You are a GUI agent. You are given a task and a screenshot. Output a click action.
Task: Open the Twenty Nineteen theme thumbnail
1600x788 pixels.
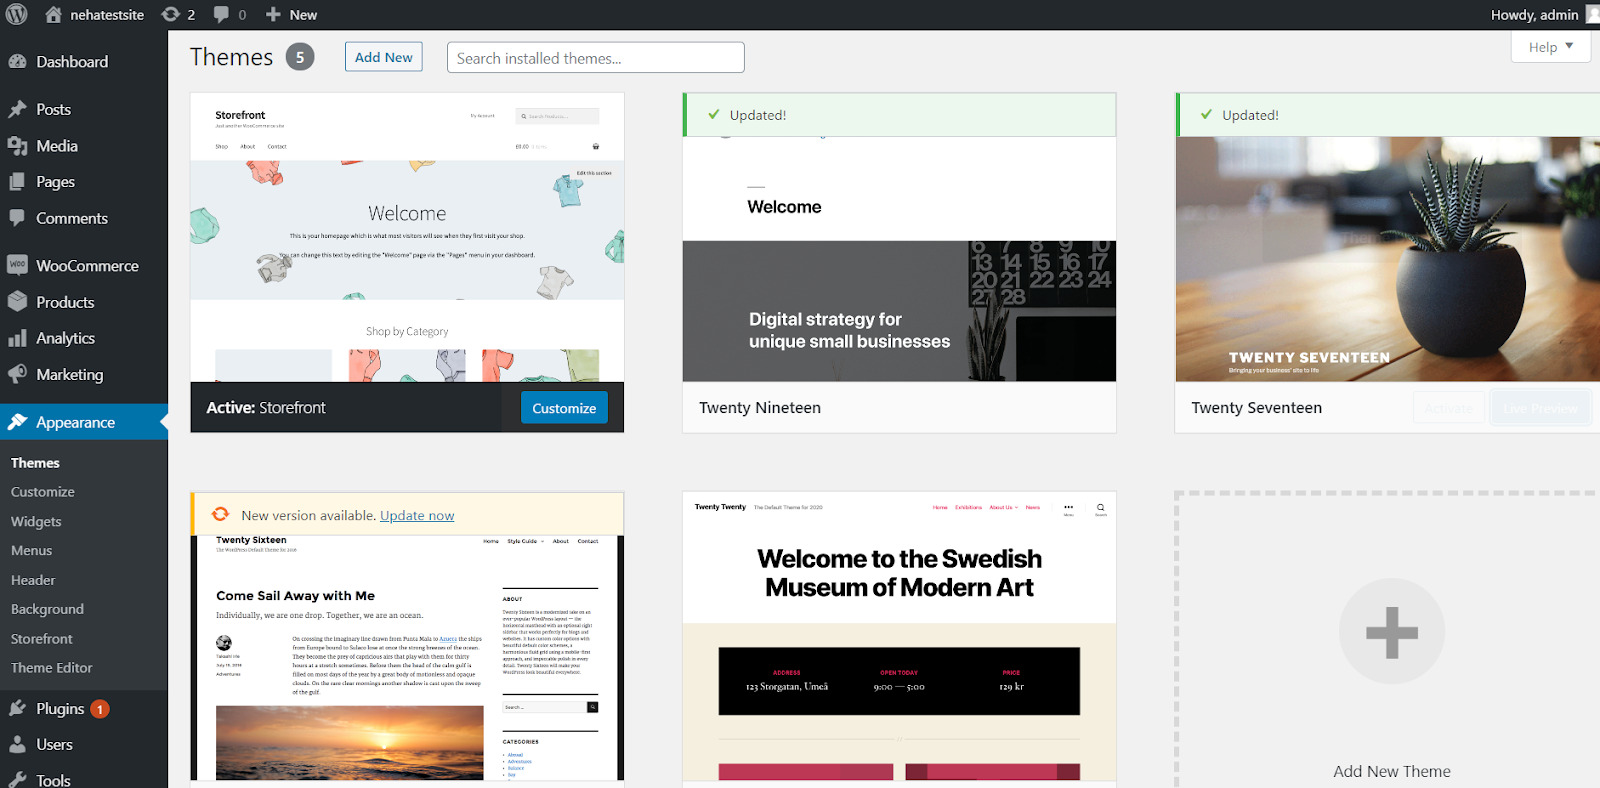click(x=899, y=259)
